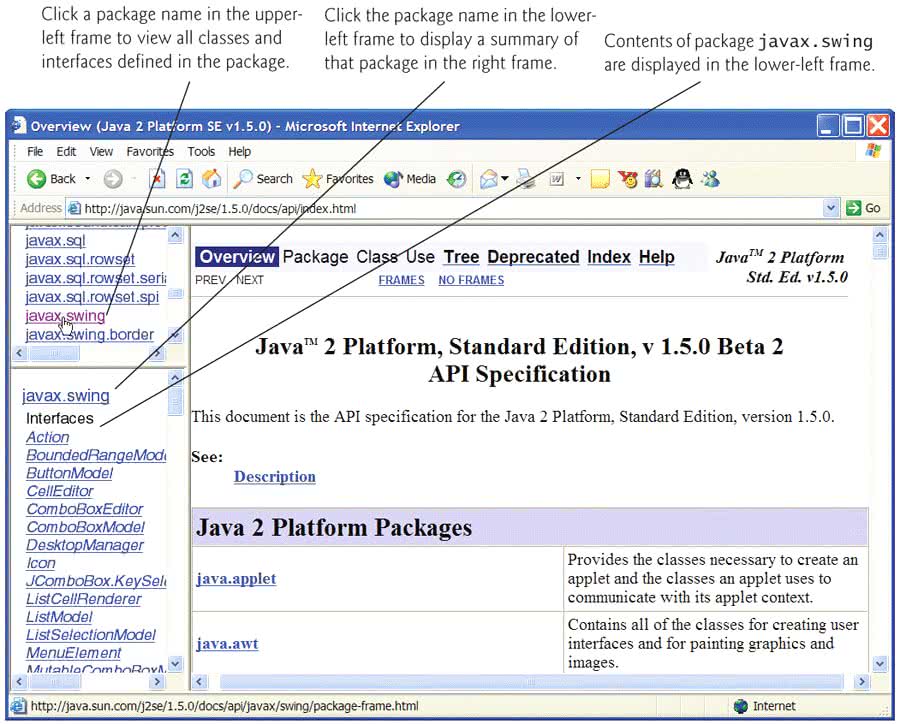Open the Deprecated link in the API navigation bar
Screen dimensions: 900x724
click(x=533, y=257)
